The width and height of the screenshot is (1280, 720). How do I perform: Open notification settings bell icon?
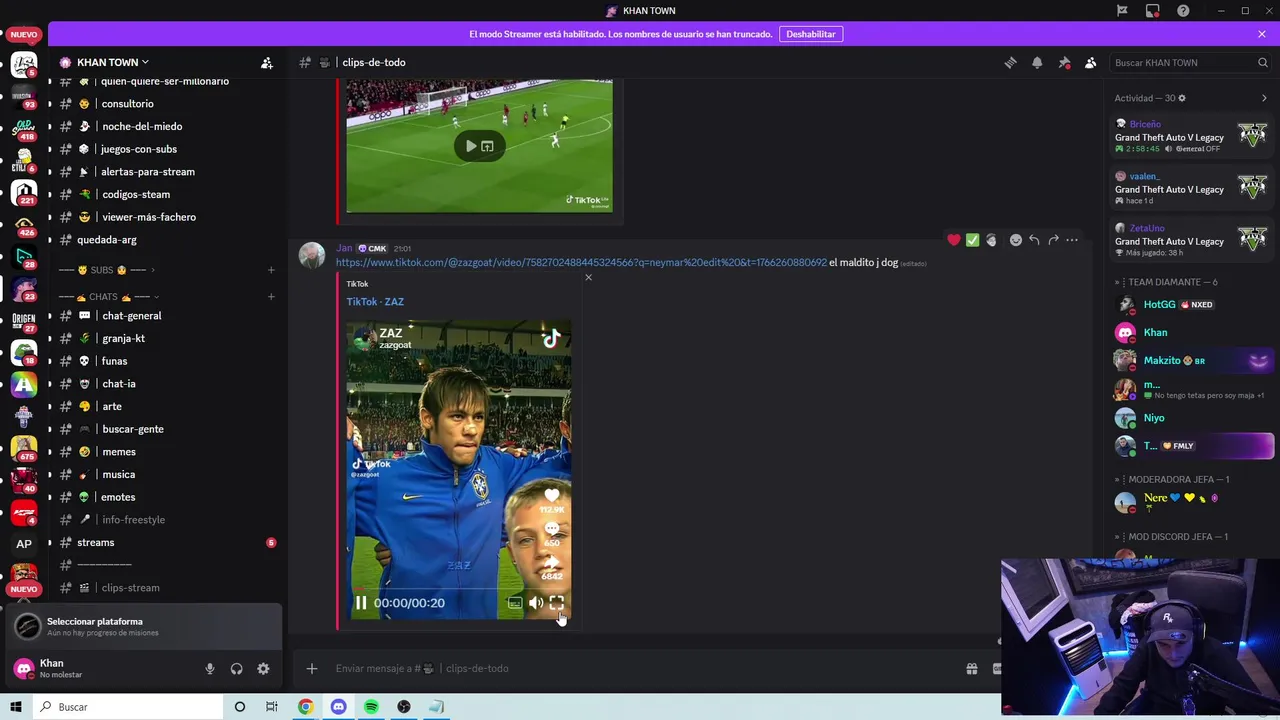pyautogui.click(x=1037, y=62)
